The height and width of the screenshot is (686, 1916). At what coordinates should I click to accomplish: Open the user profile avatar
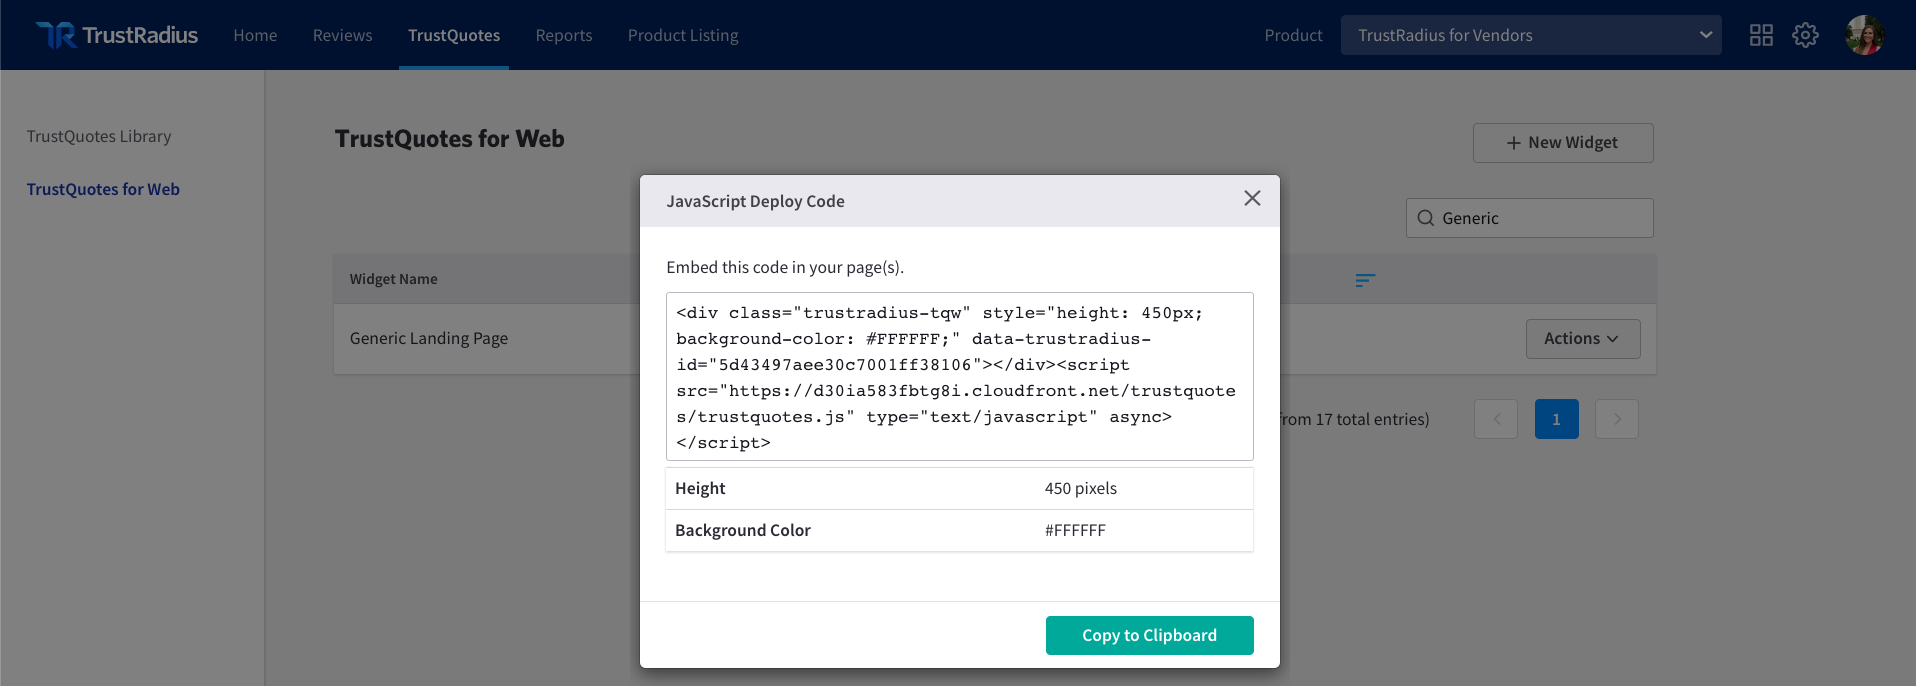click(x=1865, y=35)
